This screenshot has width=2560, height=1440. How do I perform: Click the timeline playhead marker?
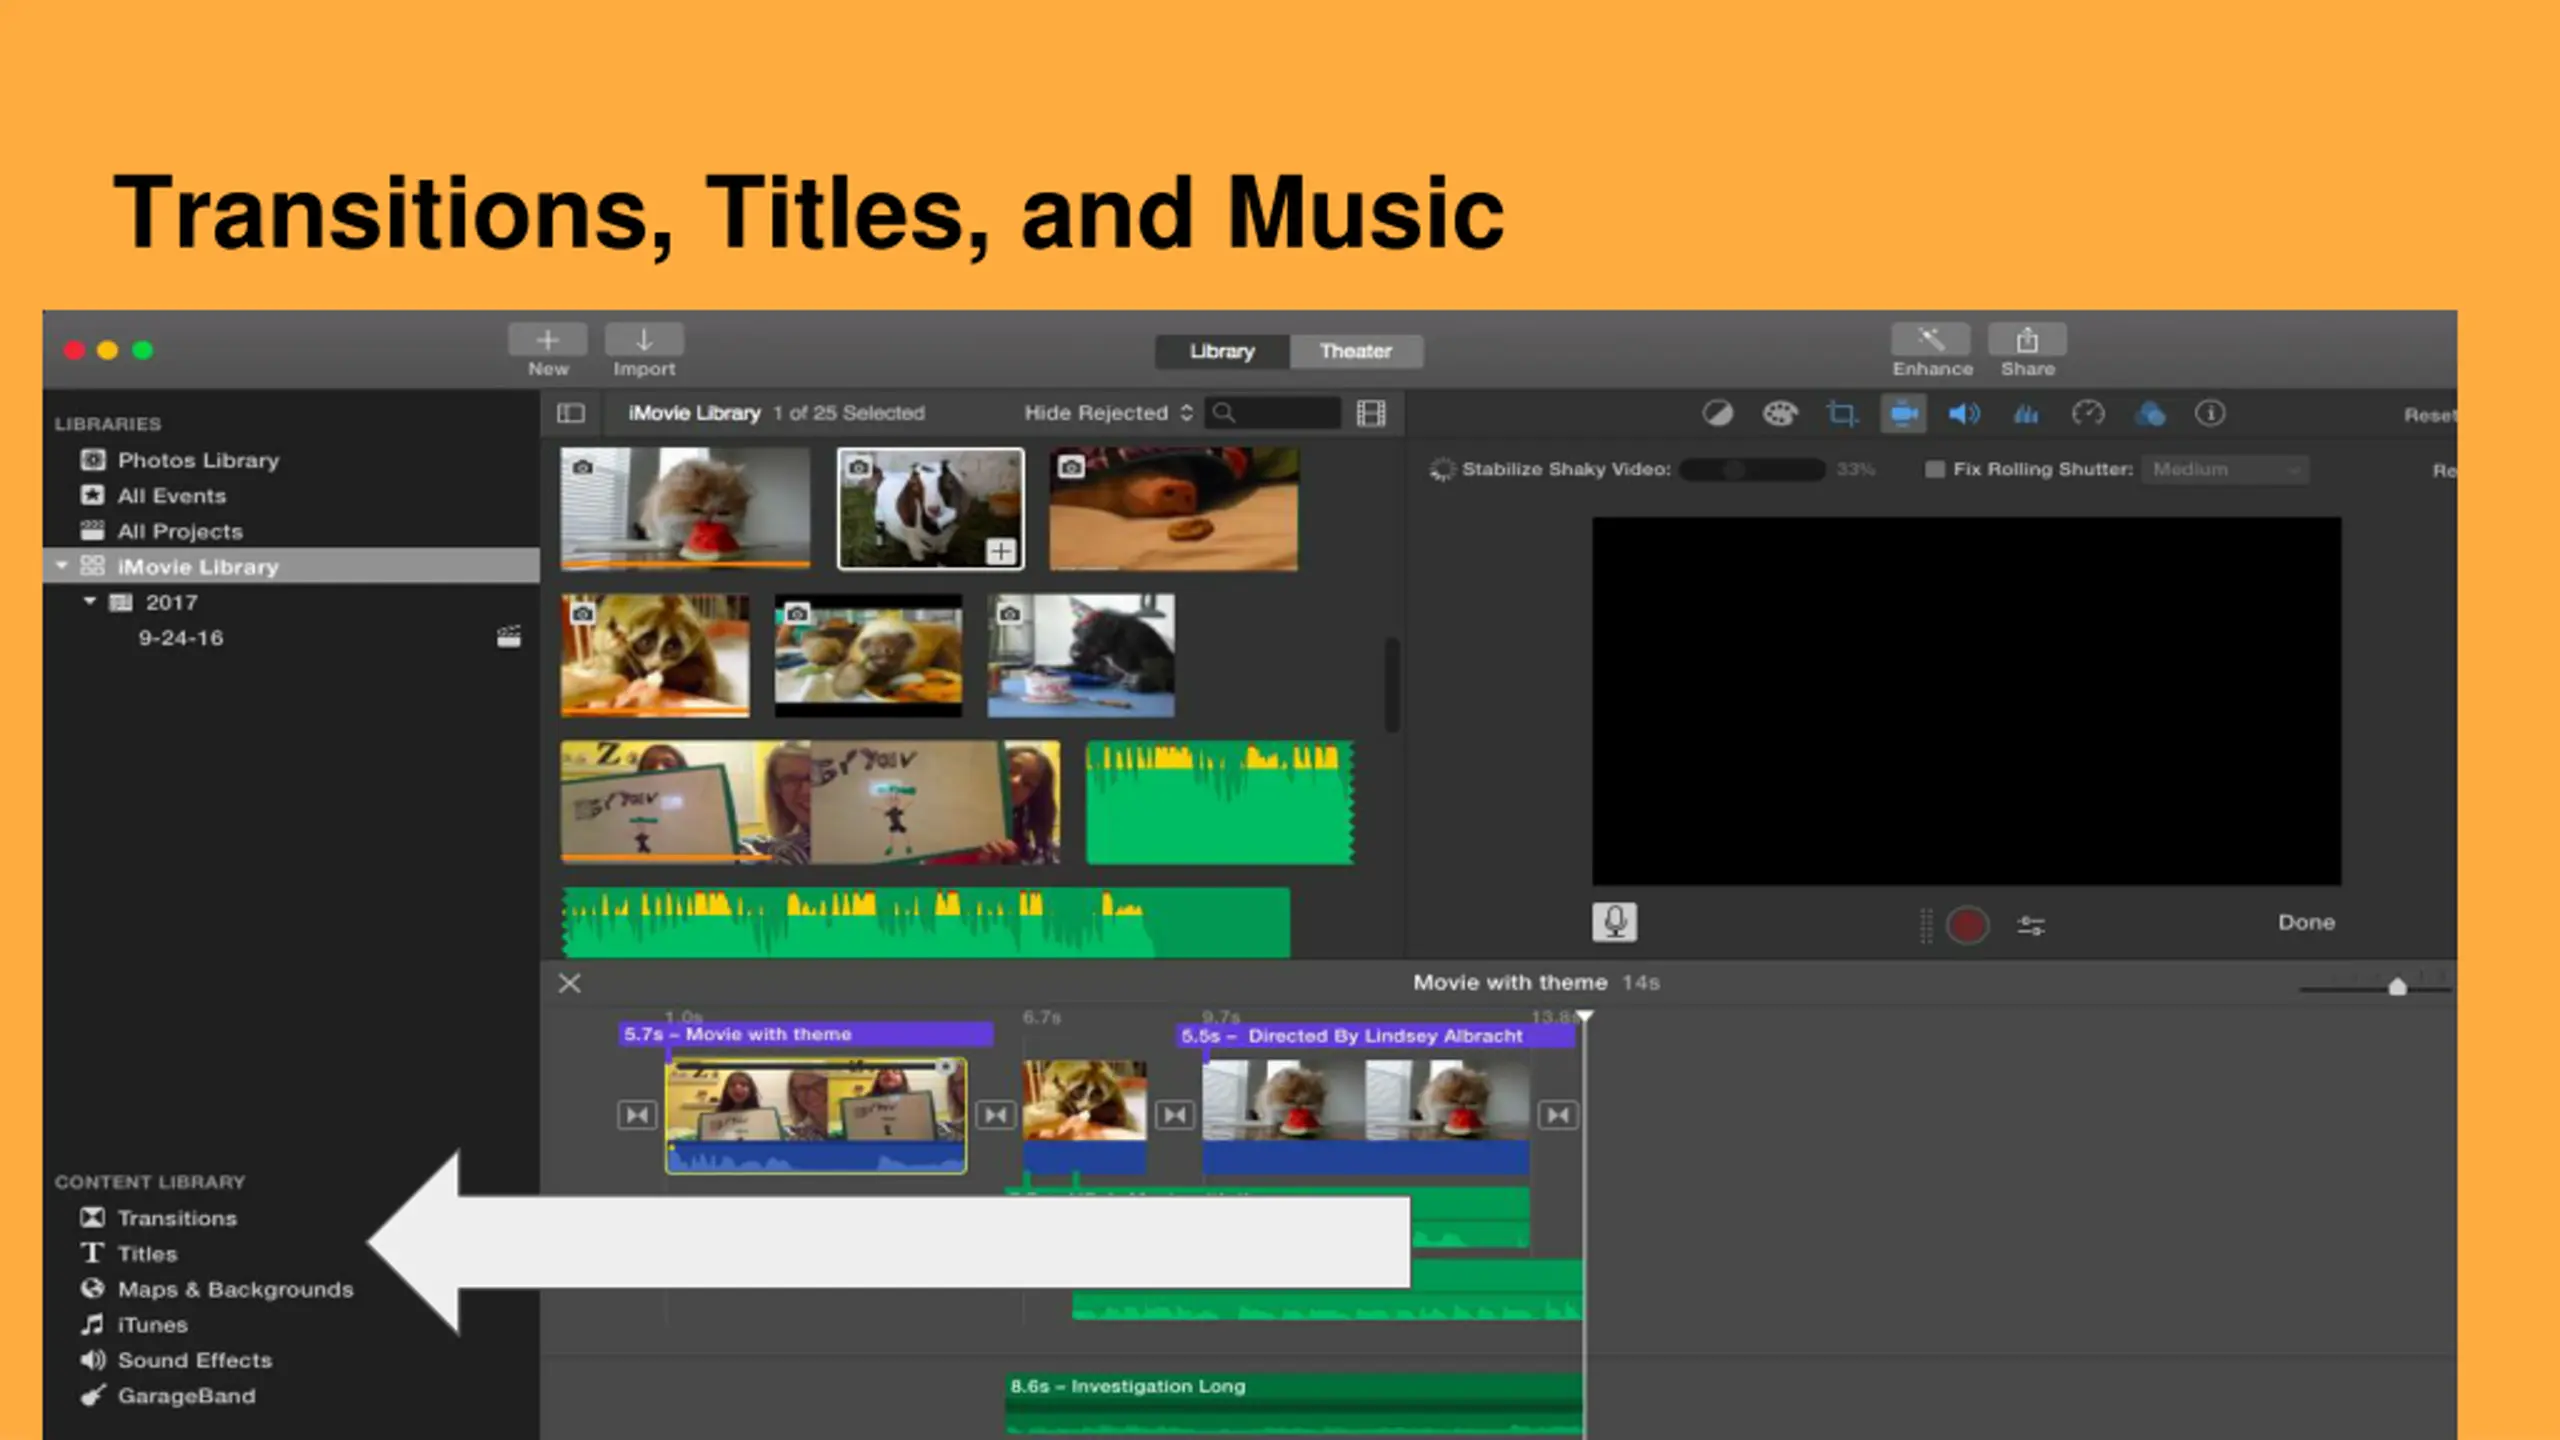[1584, 1016]
